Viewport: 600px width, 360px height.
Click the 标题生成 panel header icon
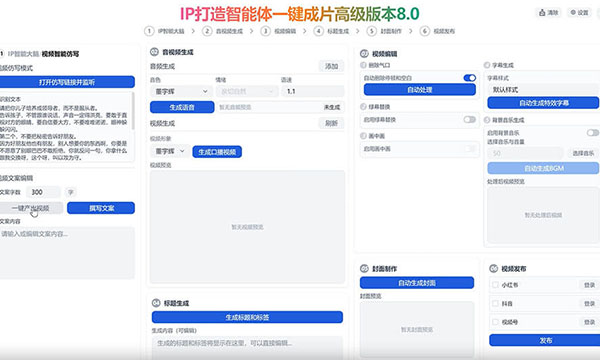pos(156,303)
